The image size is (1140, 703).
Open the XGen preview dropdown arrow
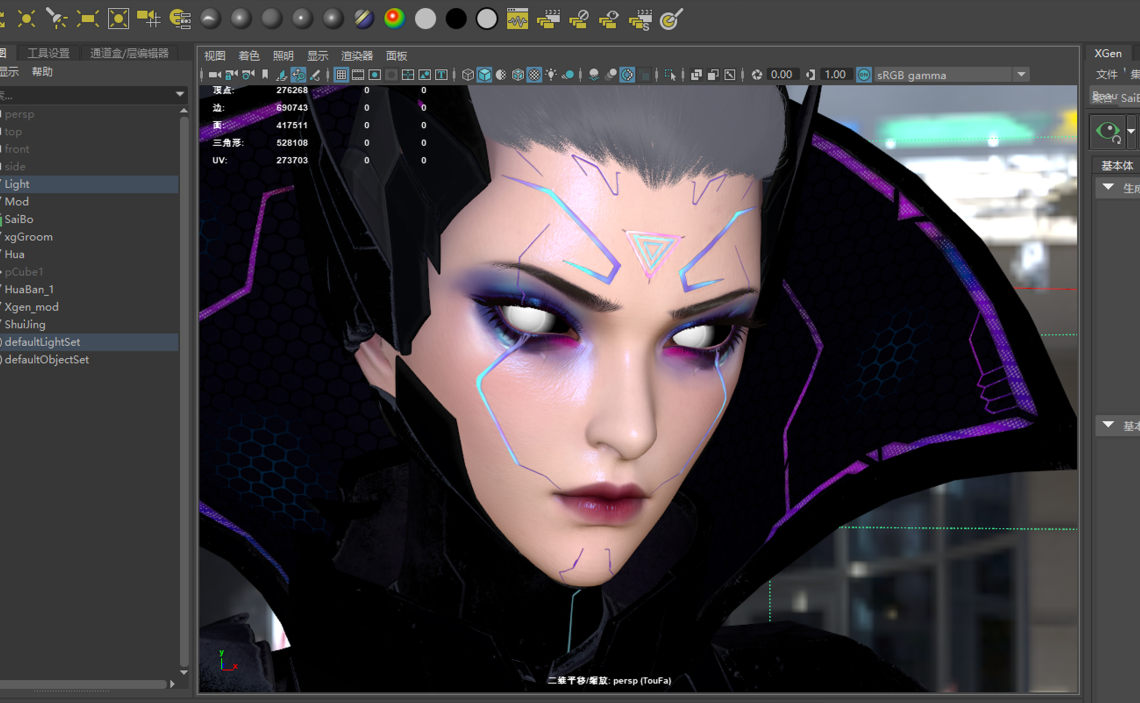(1131, 132)
